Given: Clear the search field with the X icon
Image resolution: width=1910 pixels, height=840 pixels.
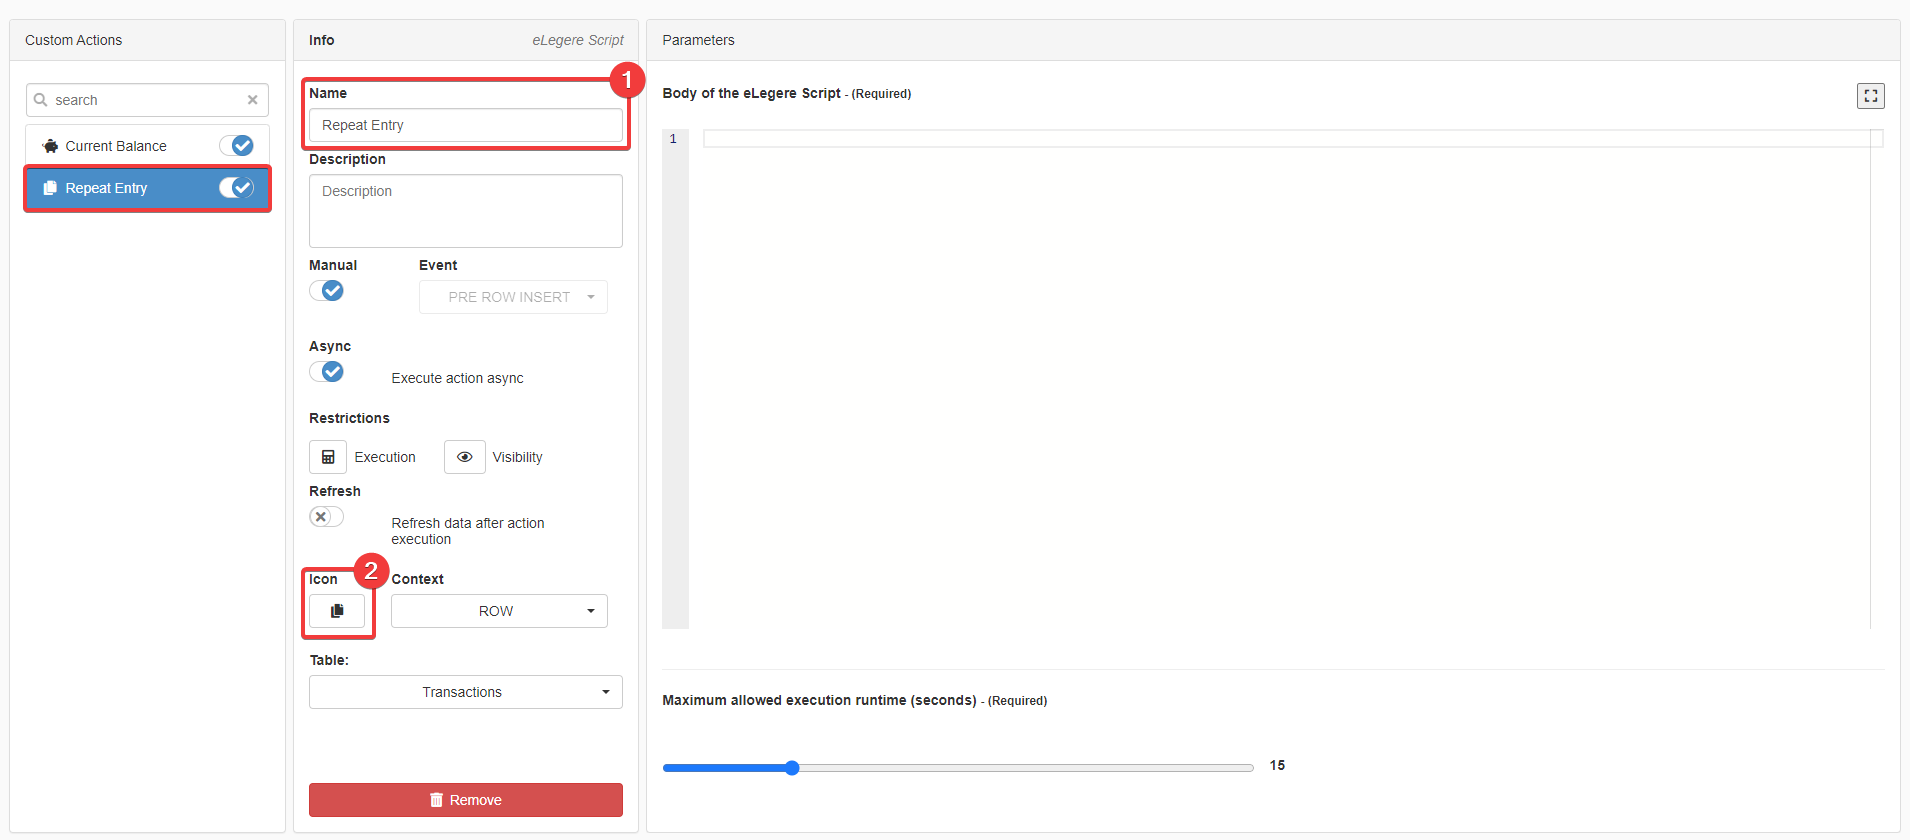Looking at the screenshot, I should pos(252,100).
